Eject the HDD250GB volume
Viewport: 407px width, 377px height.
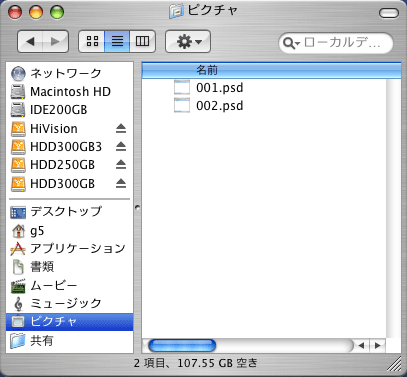tap(121, 164)
